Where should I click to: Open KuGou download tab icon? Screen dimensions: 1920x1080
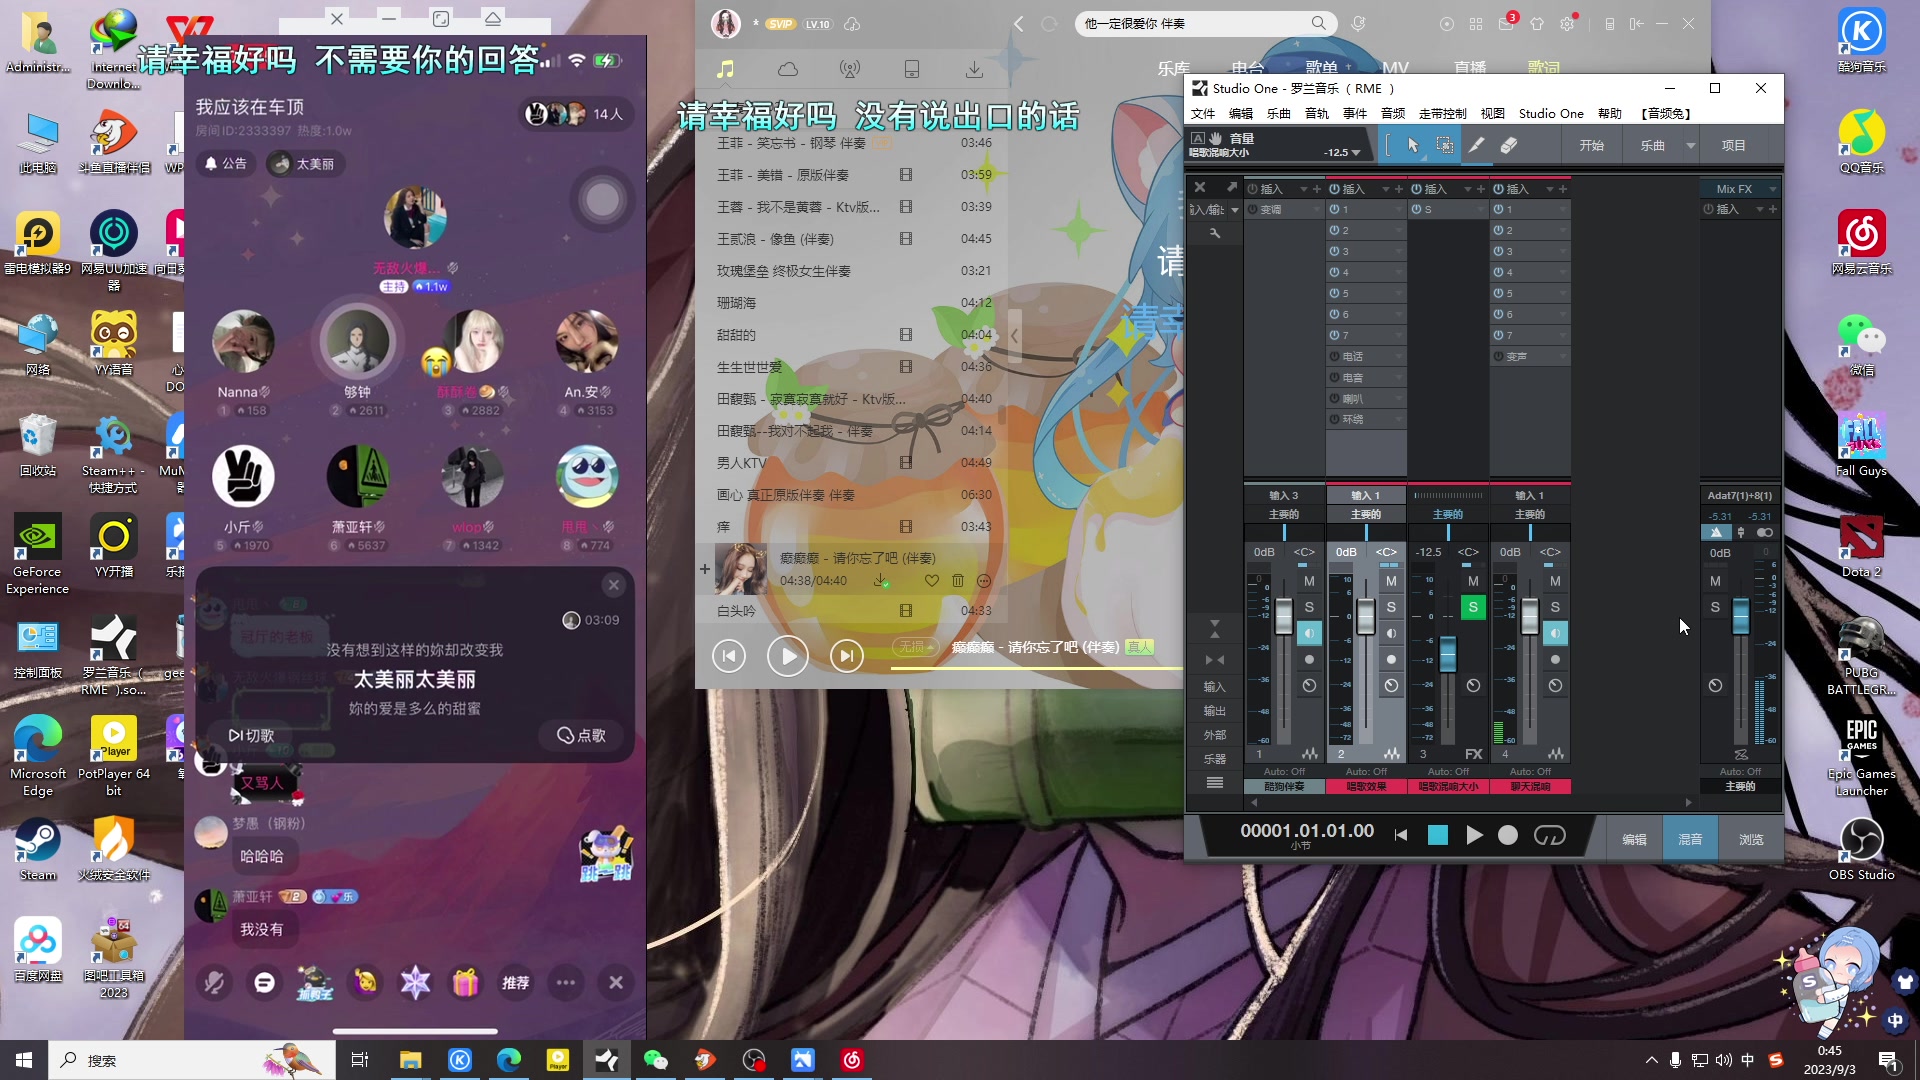[x=974, y=69]
